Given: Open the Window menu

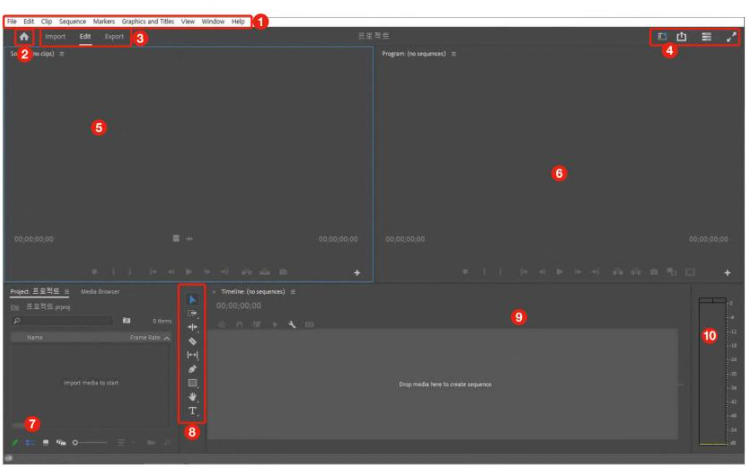Looking at the screenshot, I should coord(213,22).
